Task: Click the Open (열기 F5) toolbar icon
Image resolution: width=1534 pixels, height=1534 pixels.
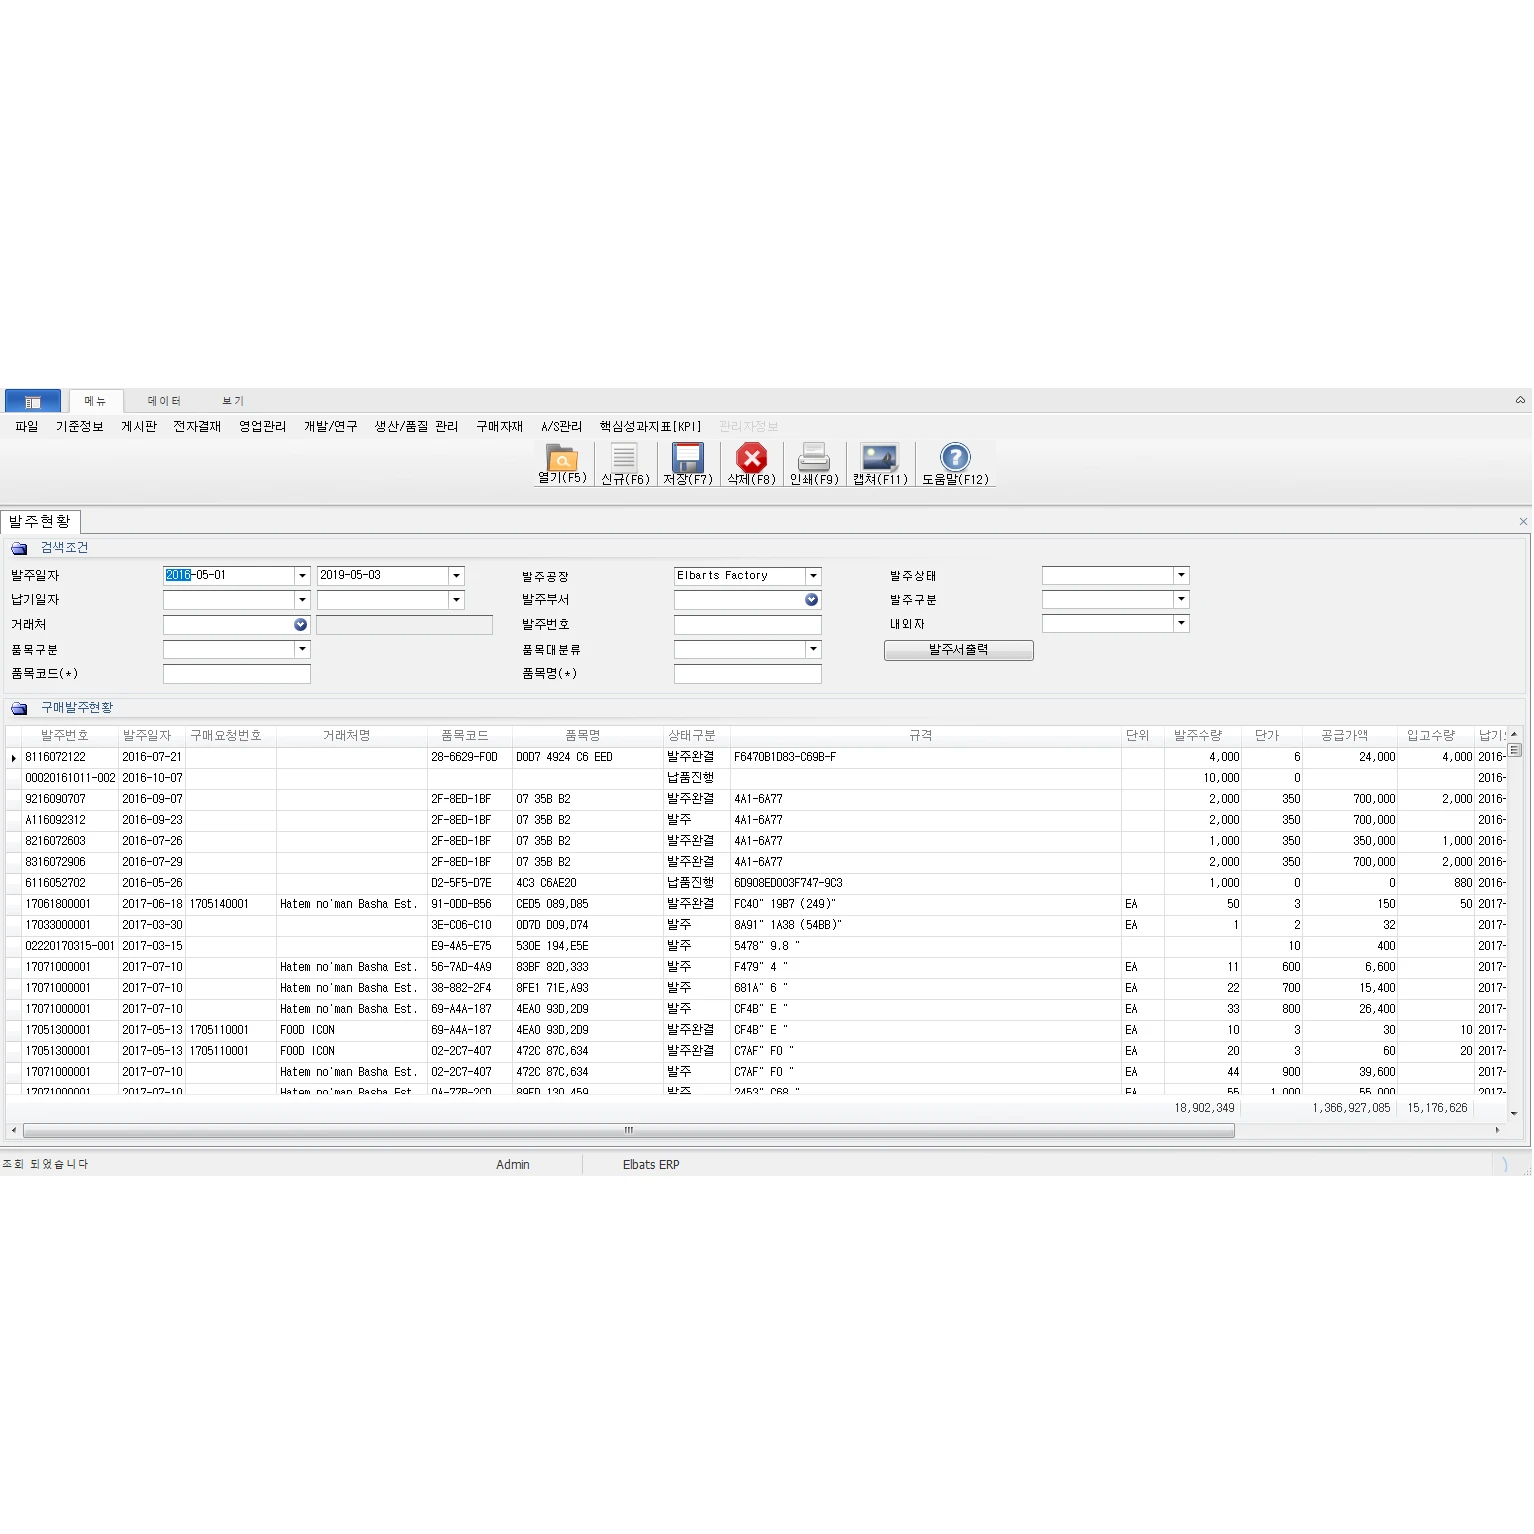Action: point(562,459)
